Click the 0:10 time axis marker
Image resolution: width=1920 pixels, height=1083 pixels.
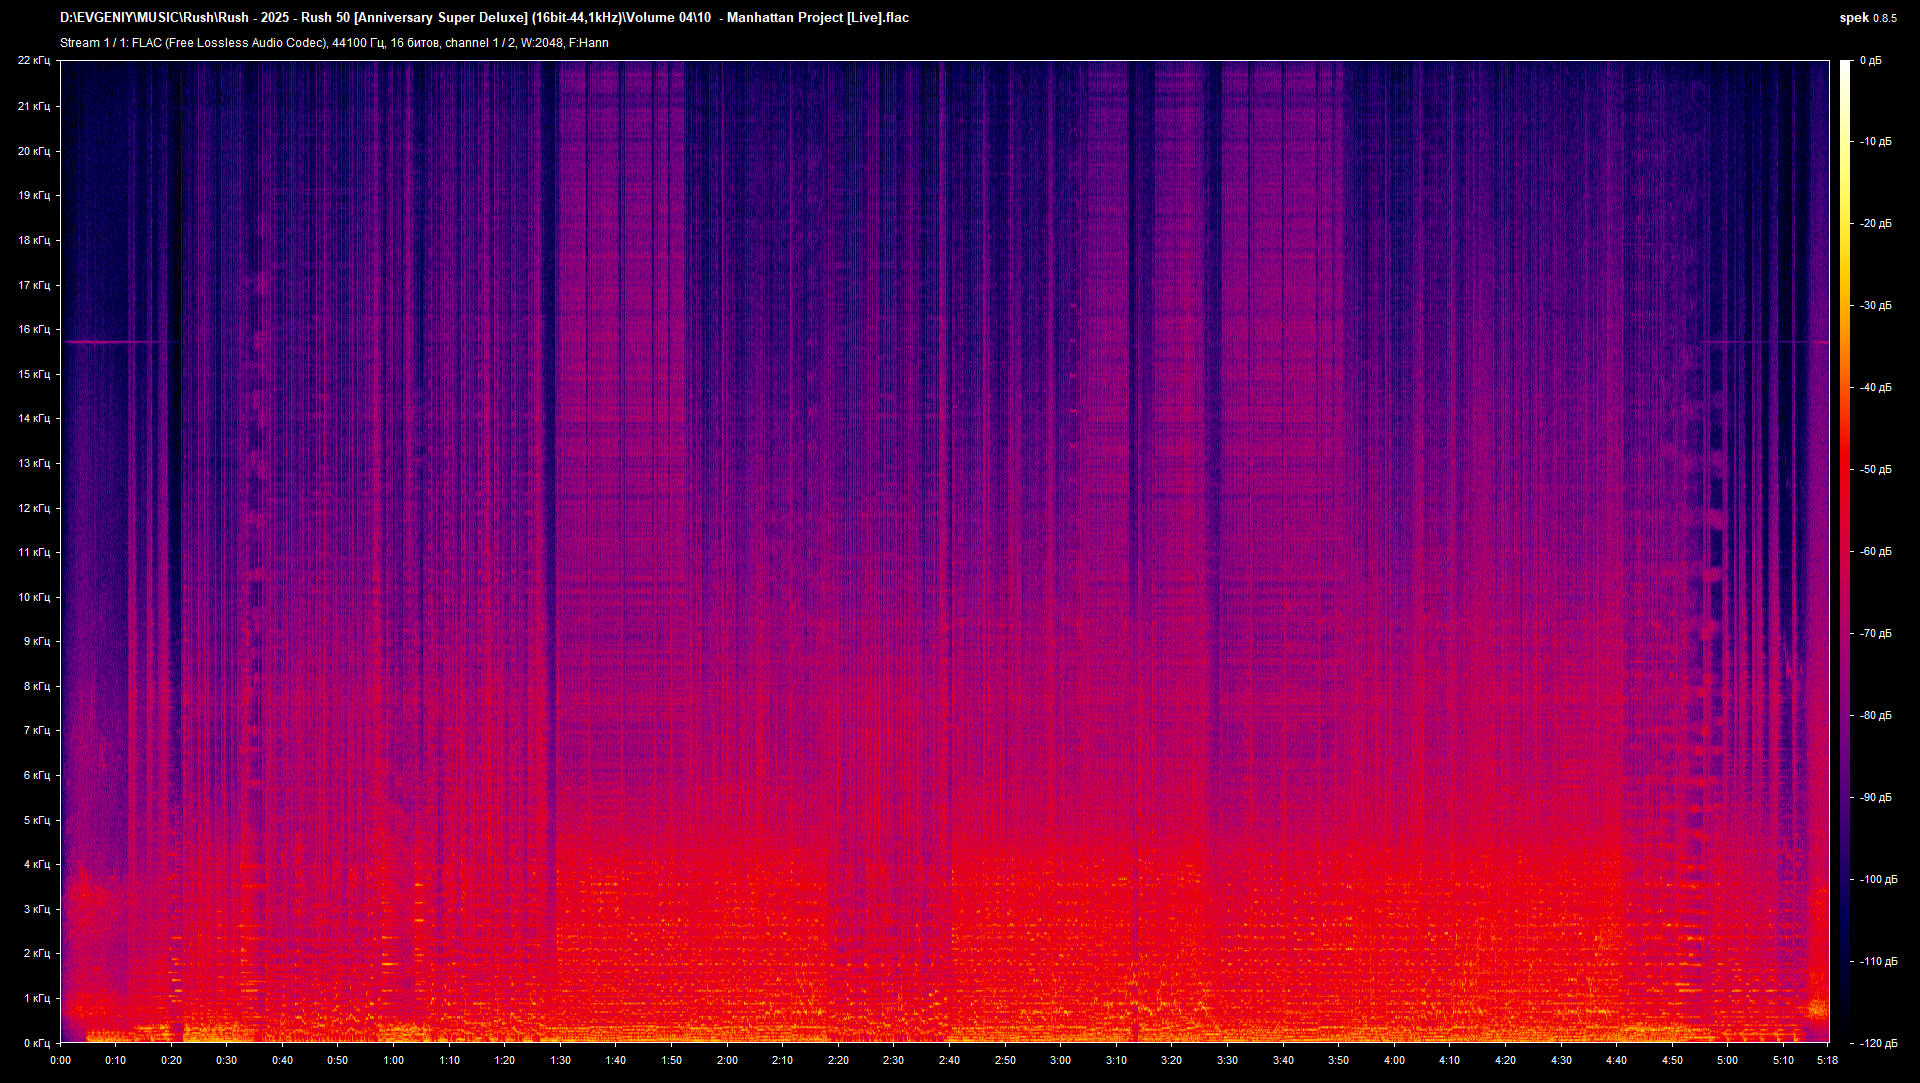coord(116,1060)
